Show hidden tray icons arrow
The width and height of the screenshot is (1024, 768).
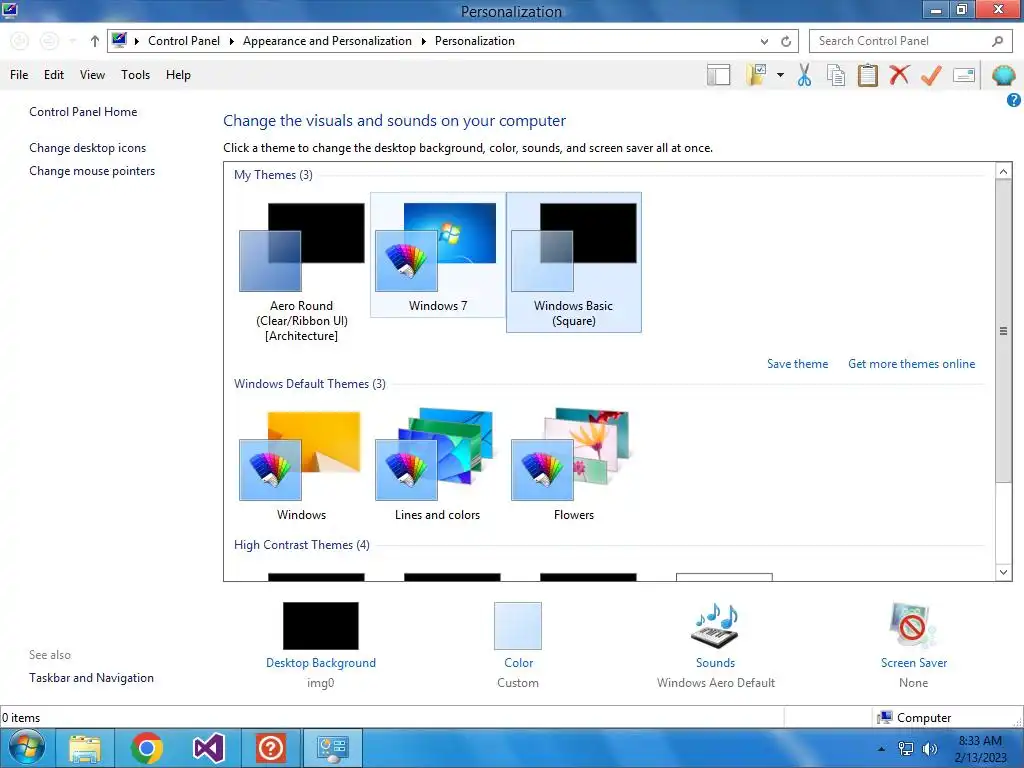point(882,749)
